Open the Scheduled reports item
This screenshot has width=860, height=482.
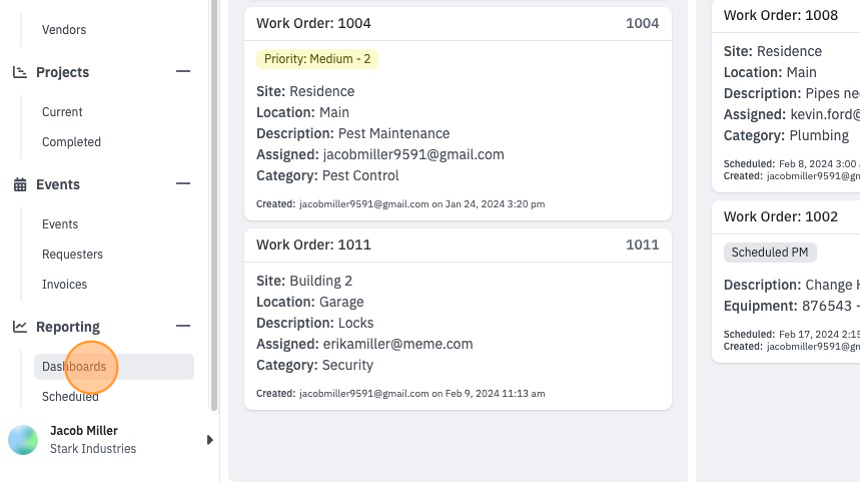[70, 396]
